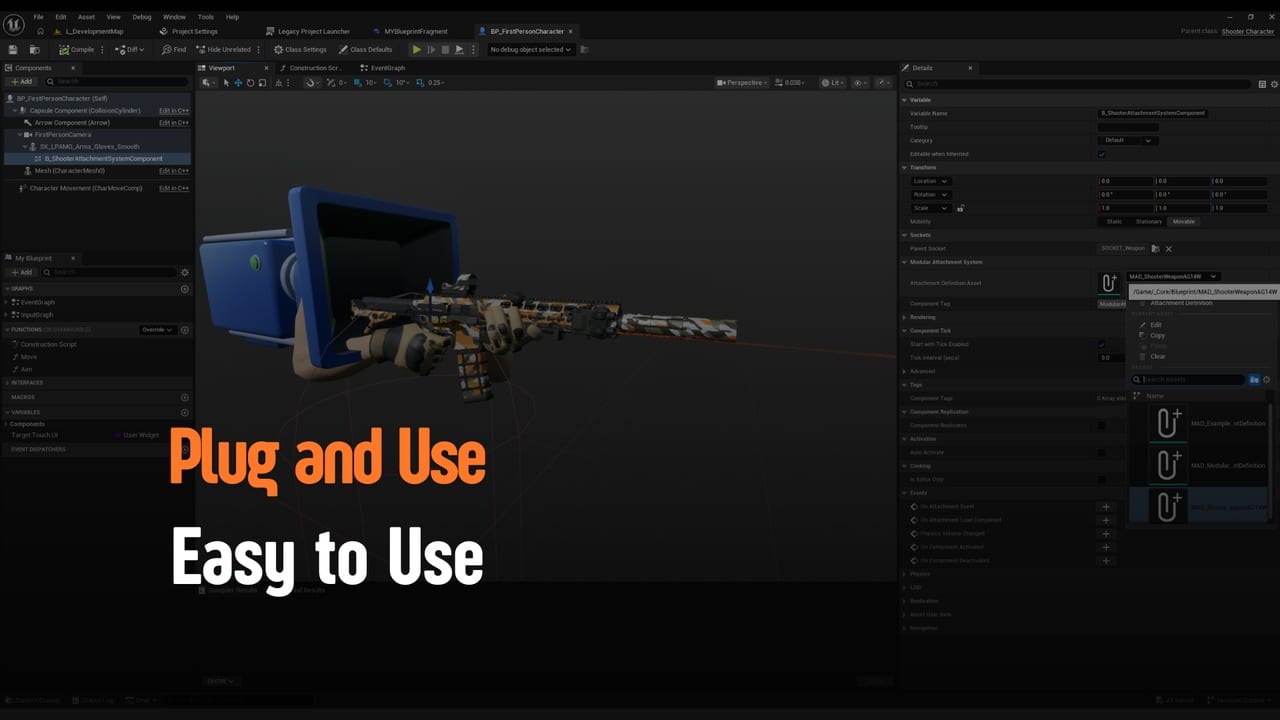The height and width of the screenshot is (720, 1280).
Task: Open the Category Default dropdown
Action: coord(1128,140)
